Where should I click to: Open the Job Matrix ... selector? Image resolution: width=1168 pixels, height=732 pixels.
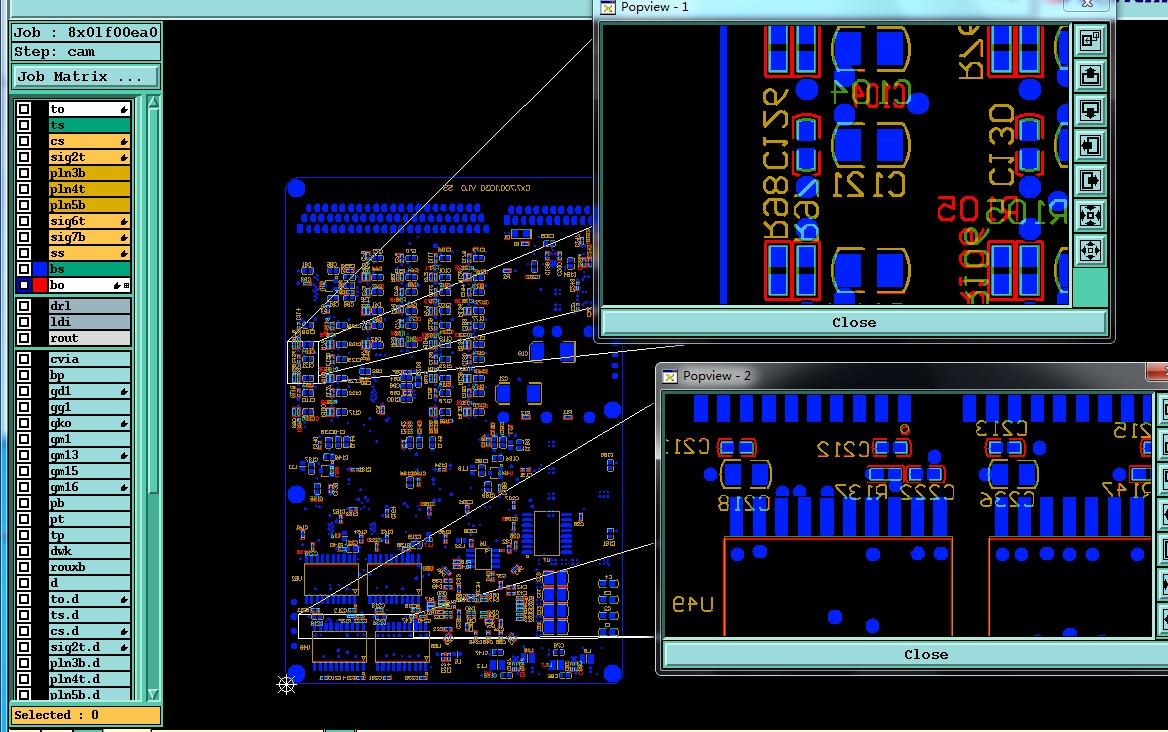[86, 77]
